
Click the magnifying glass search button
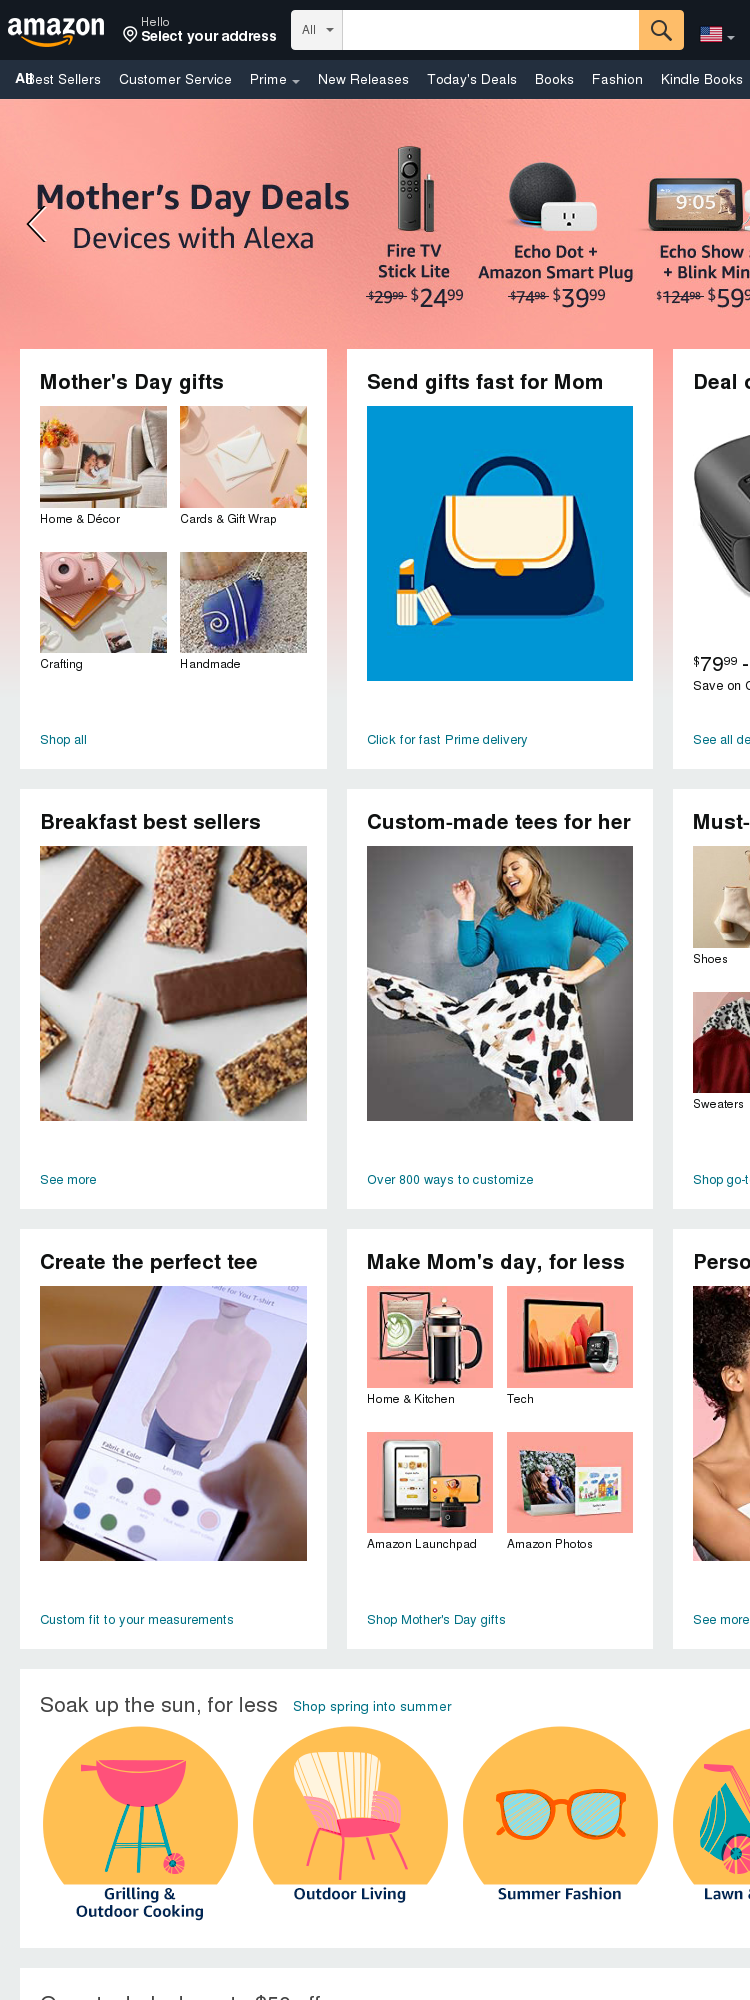point(661,30)
